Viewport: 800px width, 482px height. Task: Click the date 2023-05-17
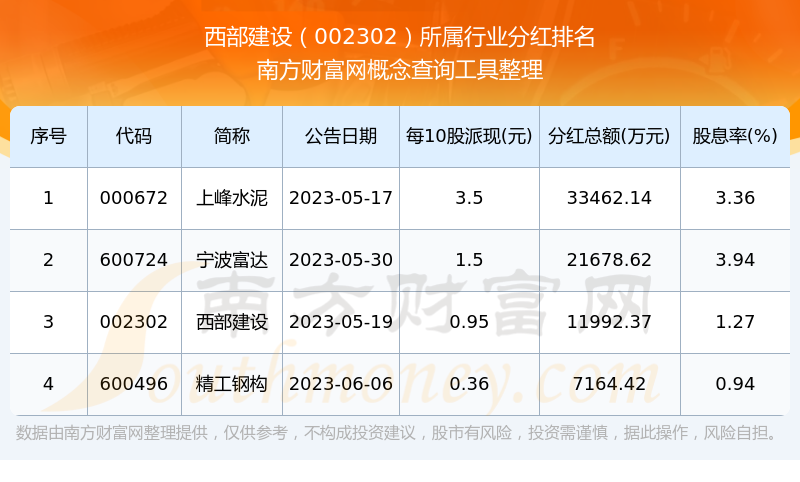click(341, 198)
